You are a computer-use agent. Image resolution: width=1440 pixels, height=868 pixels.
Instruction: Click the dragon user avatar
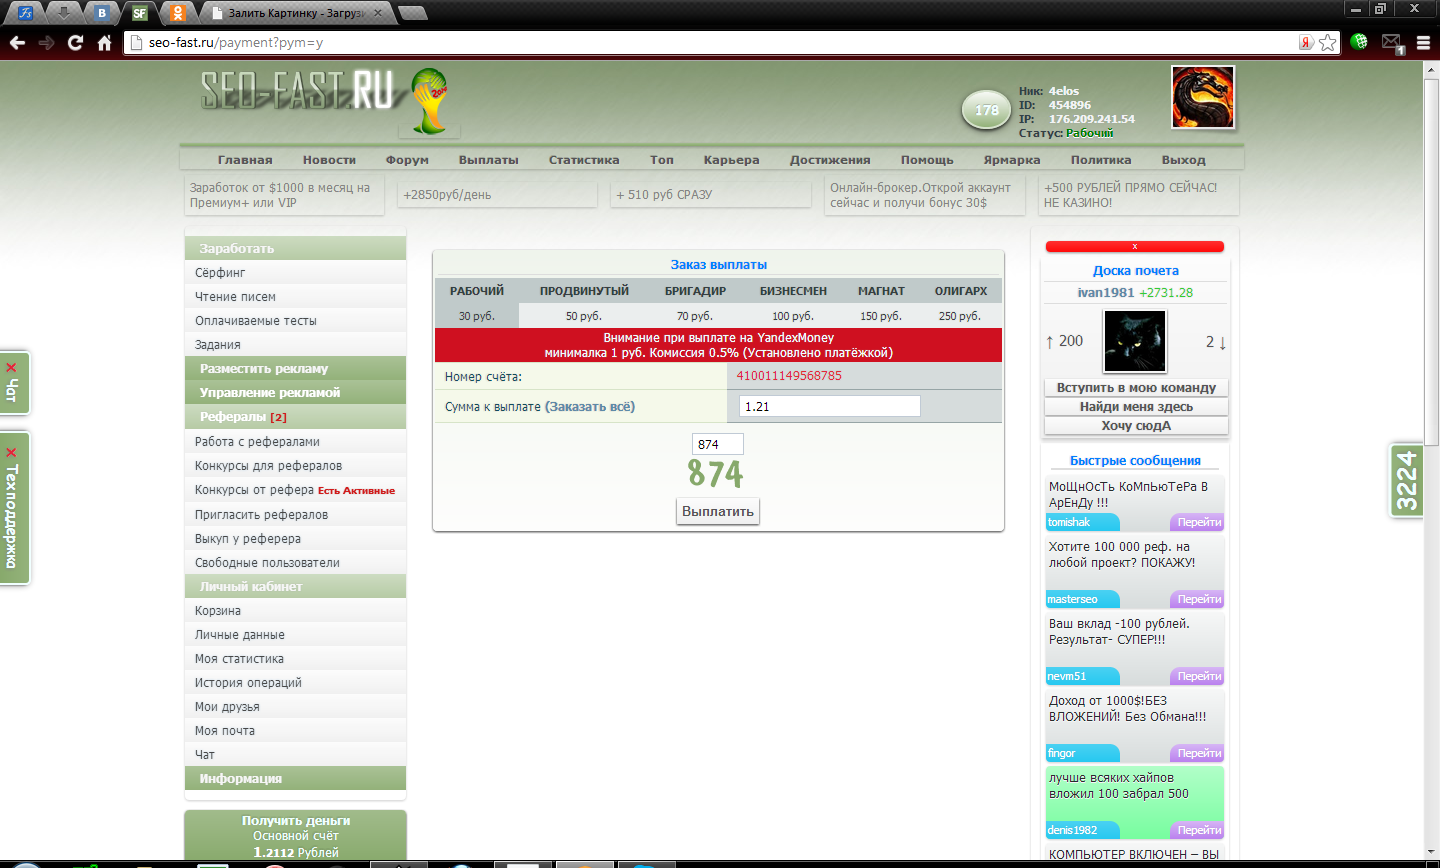click(1203, 97)
